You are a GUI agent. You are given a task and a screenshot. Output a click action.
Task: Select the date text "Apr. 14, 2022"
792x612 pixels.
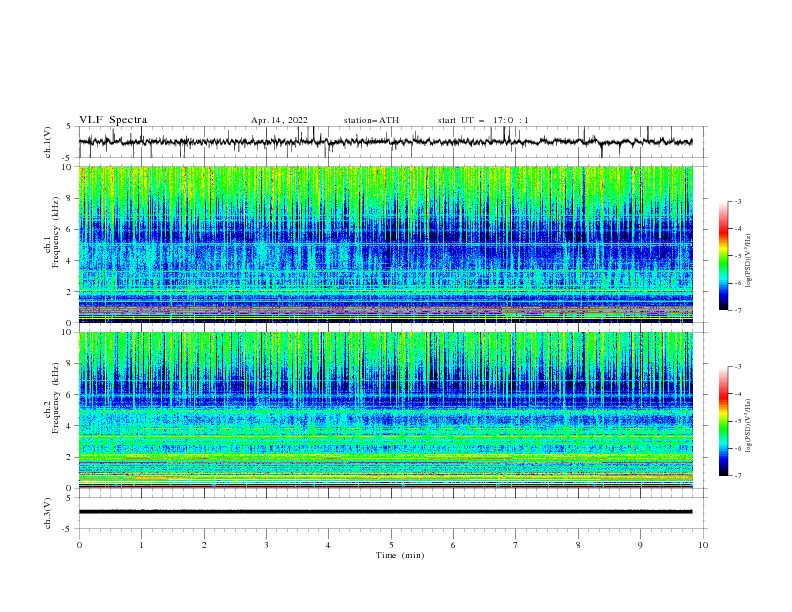[x=279, y=120]
